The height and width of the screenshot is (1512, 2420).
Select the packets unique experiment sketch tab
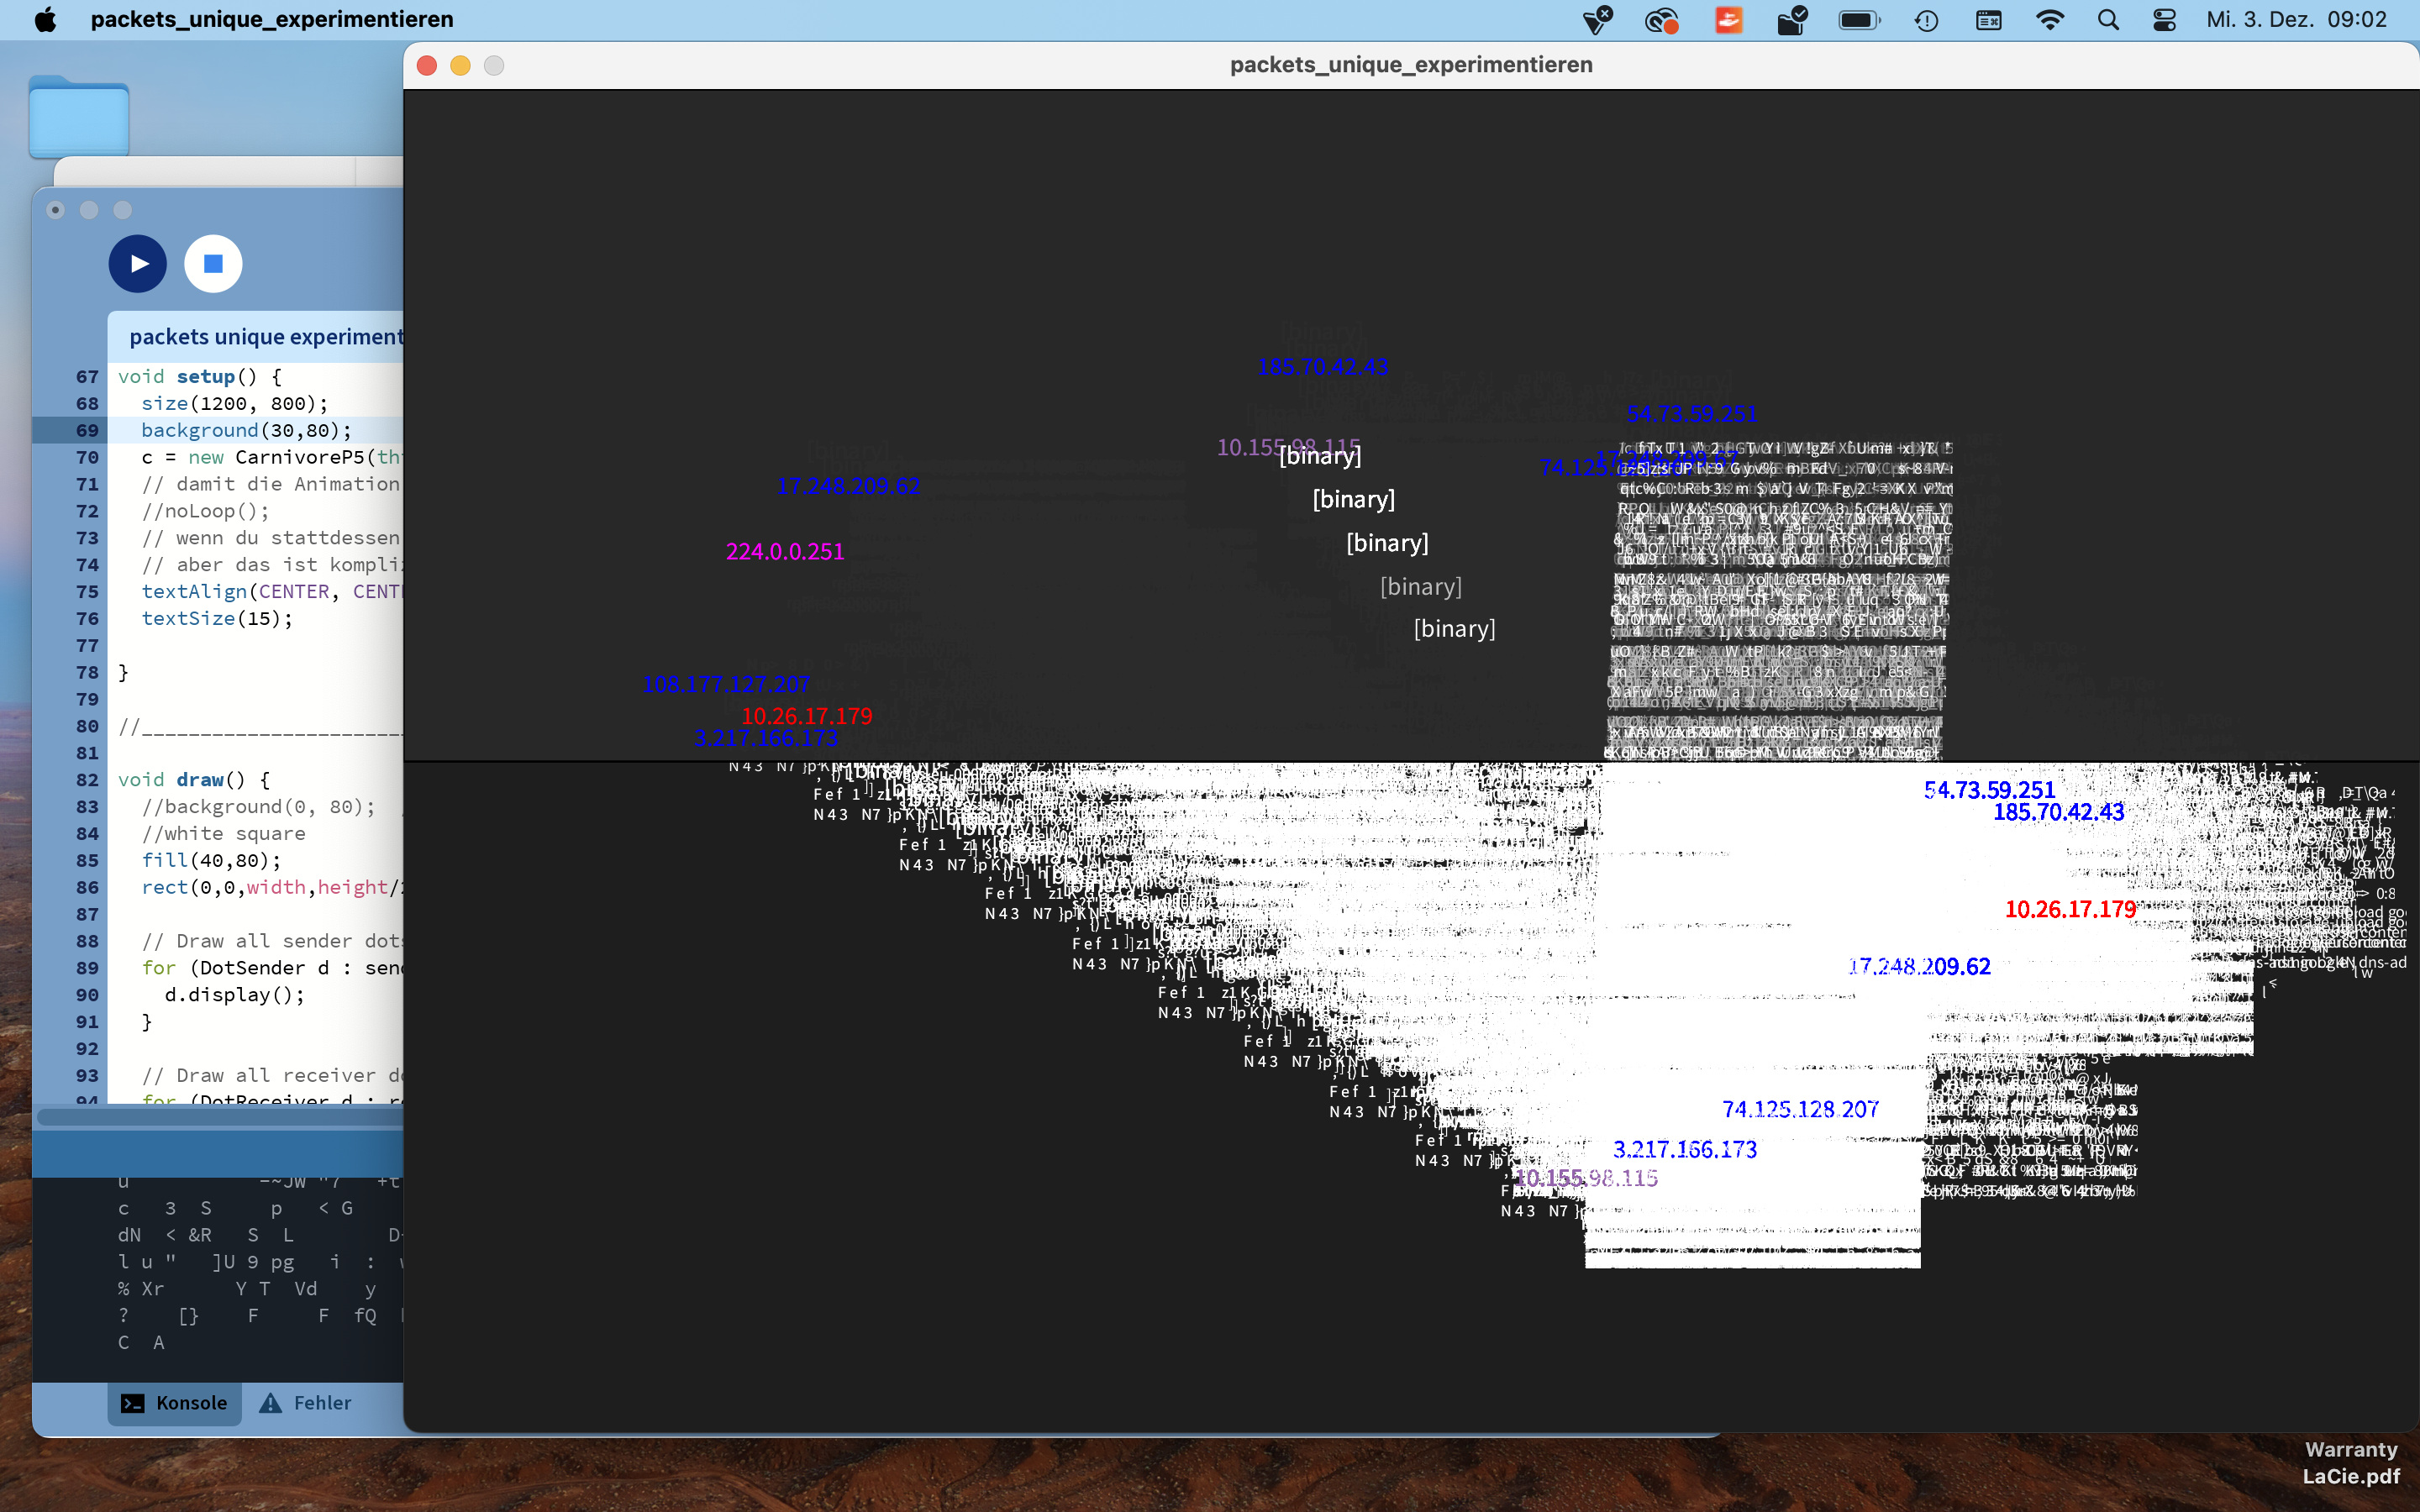pyautogui.click(x=265, y=337)
